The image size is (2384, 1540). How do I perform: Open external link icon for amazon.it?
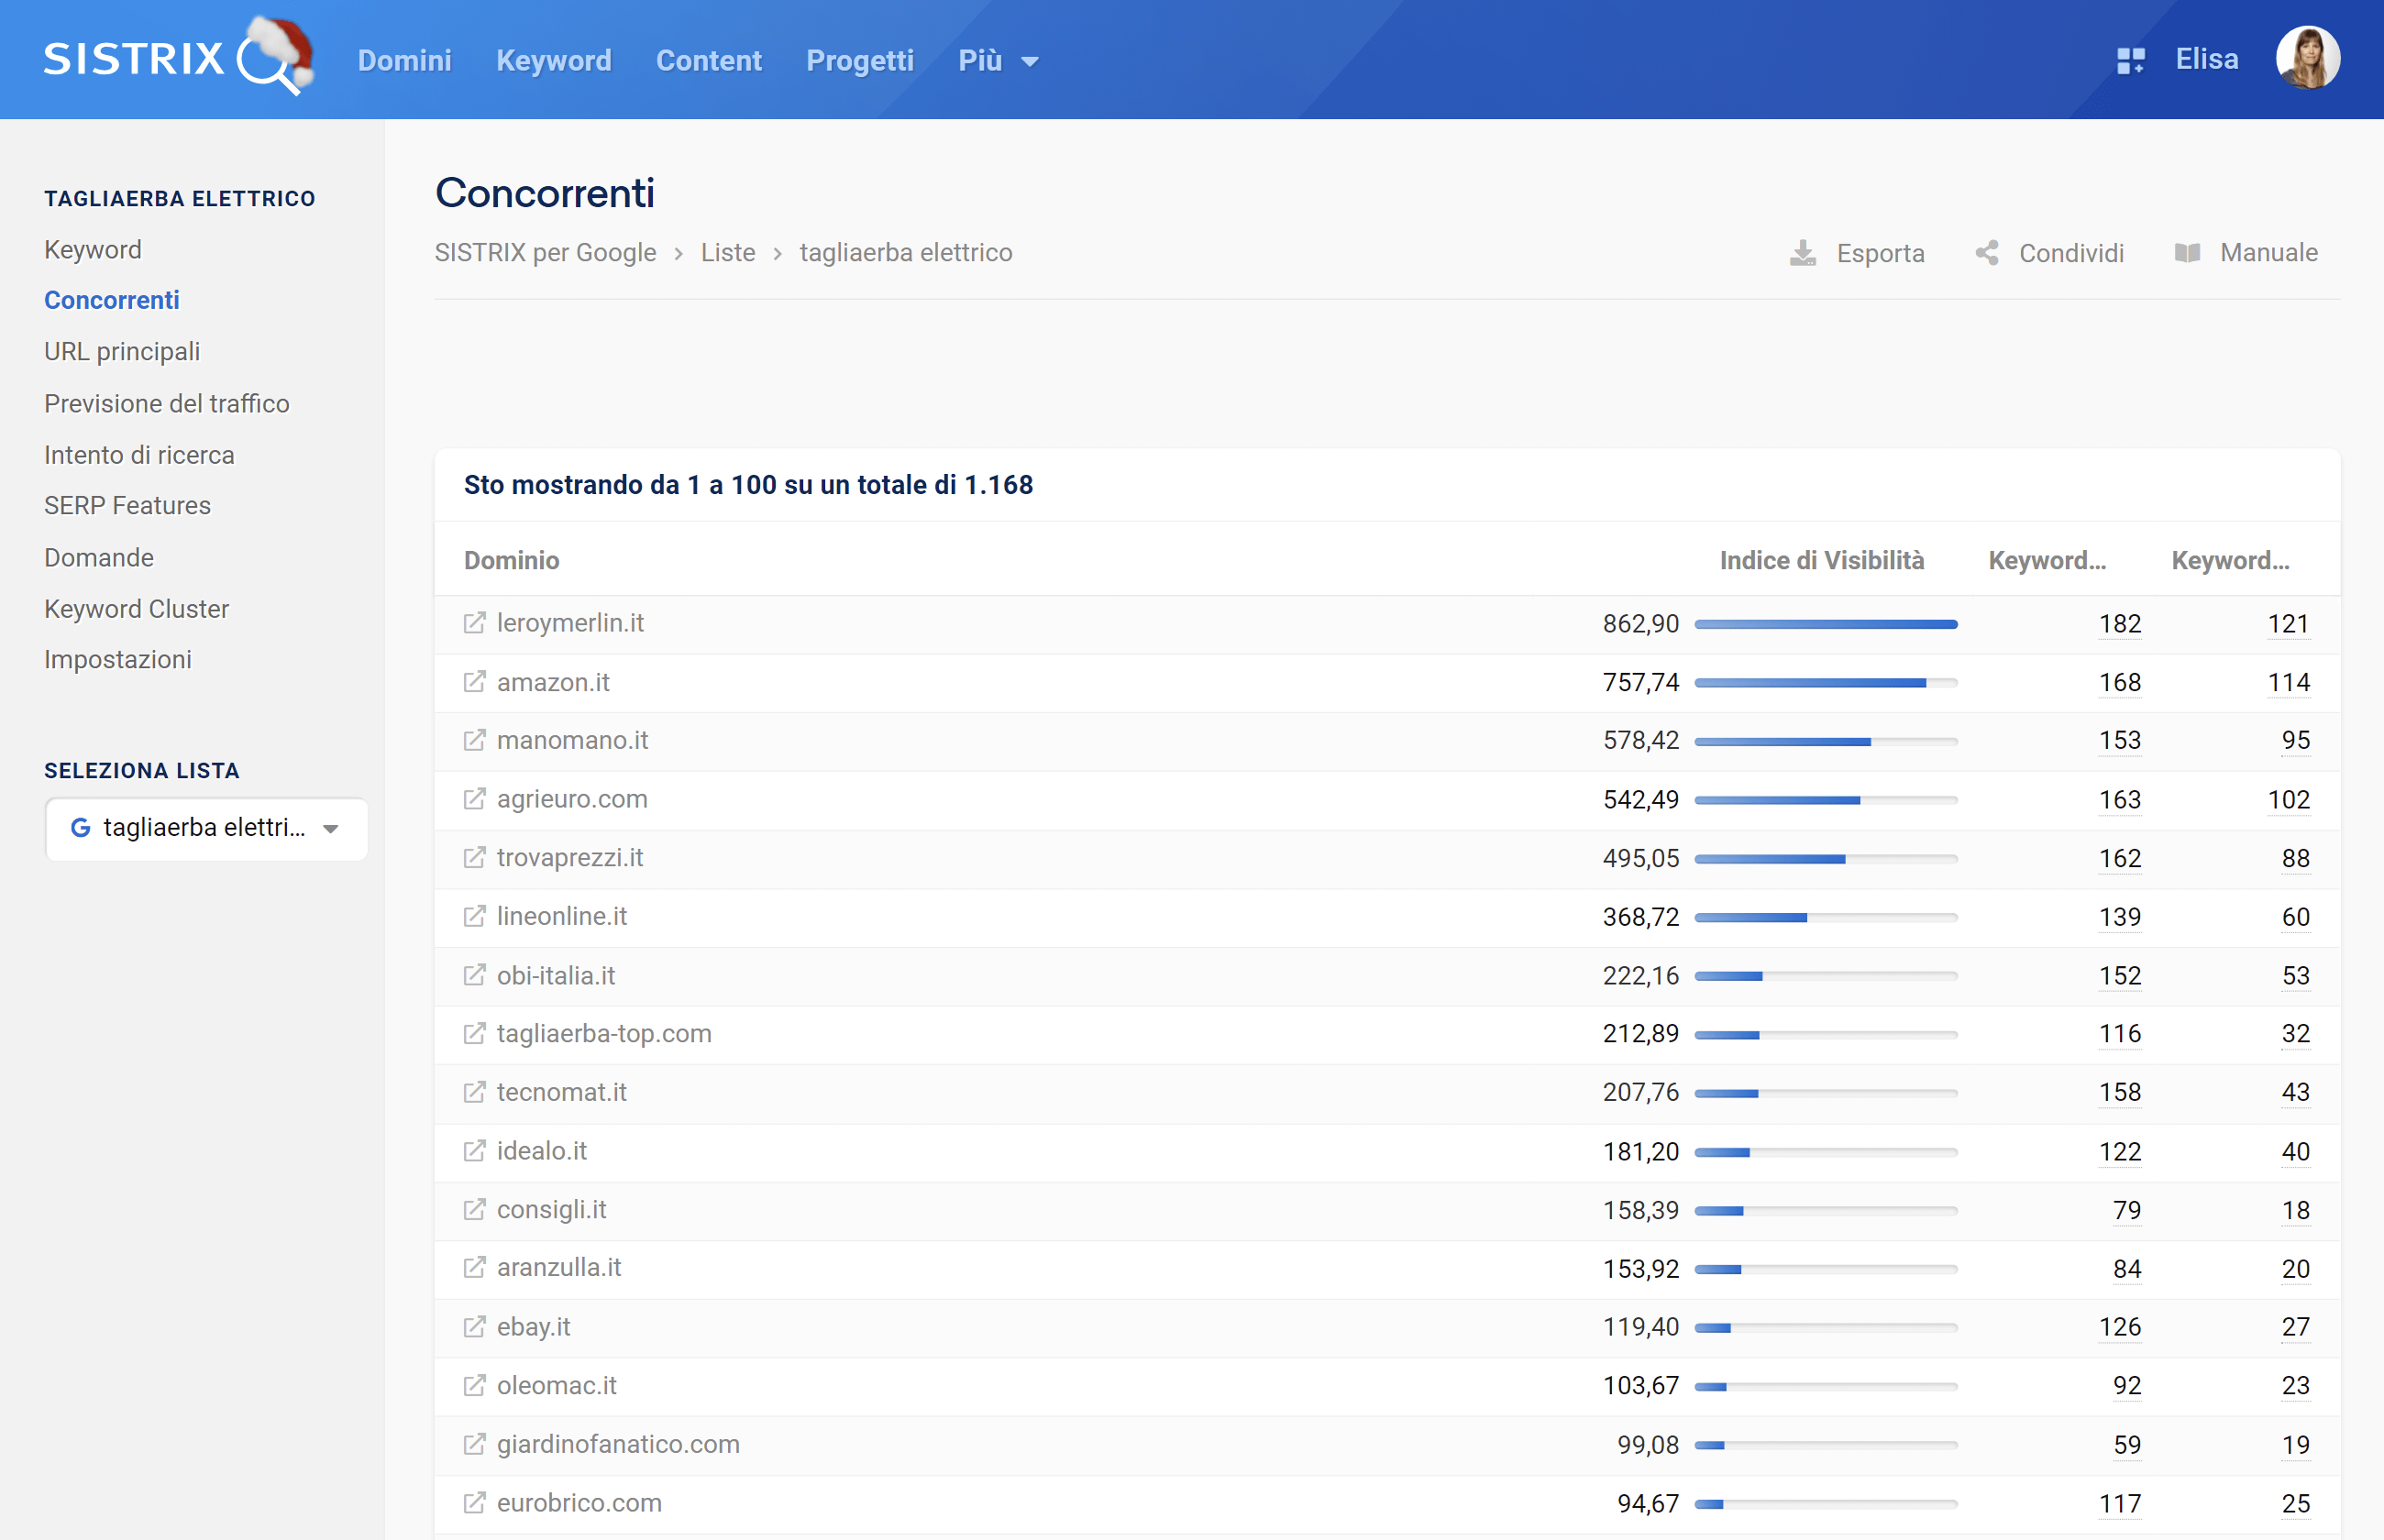tap(474, 682)
